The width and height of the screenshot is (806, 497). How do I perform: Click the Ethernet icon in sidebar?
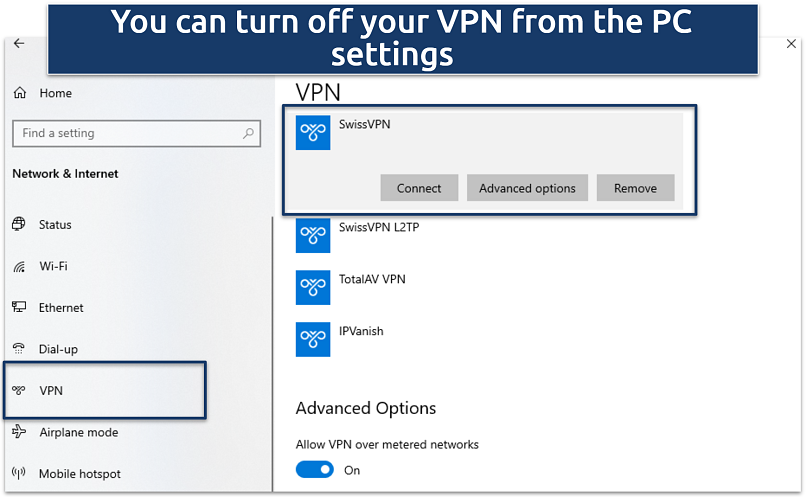click(19, 308)
